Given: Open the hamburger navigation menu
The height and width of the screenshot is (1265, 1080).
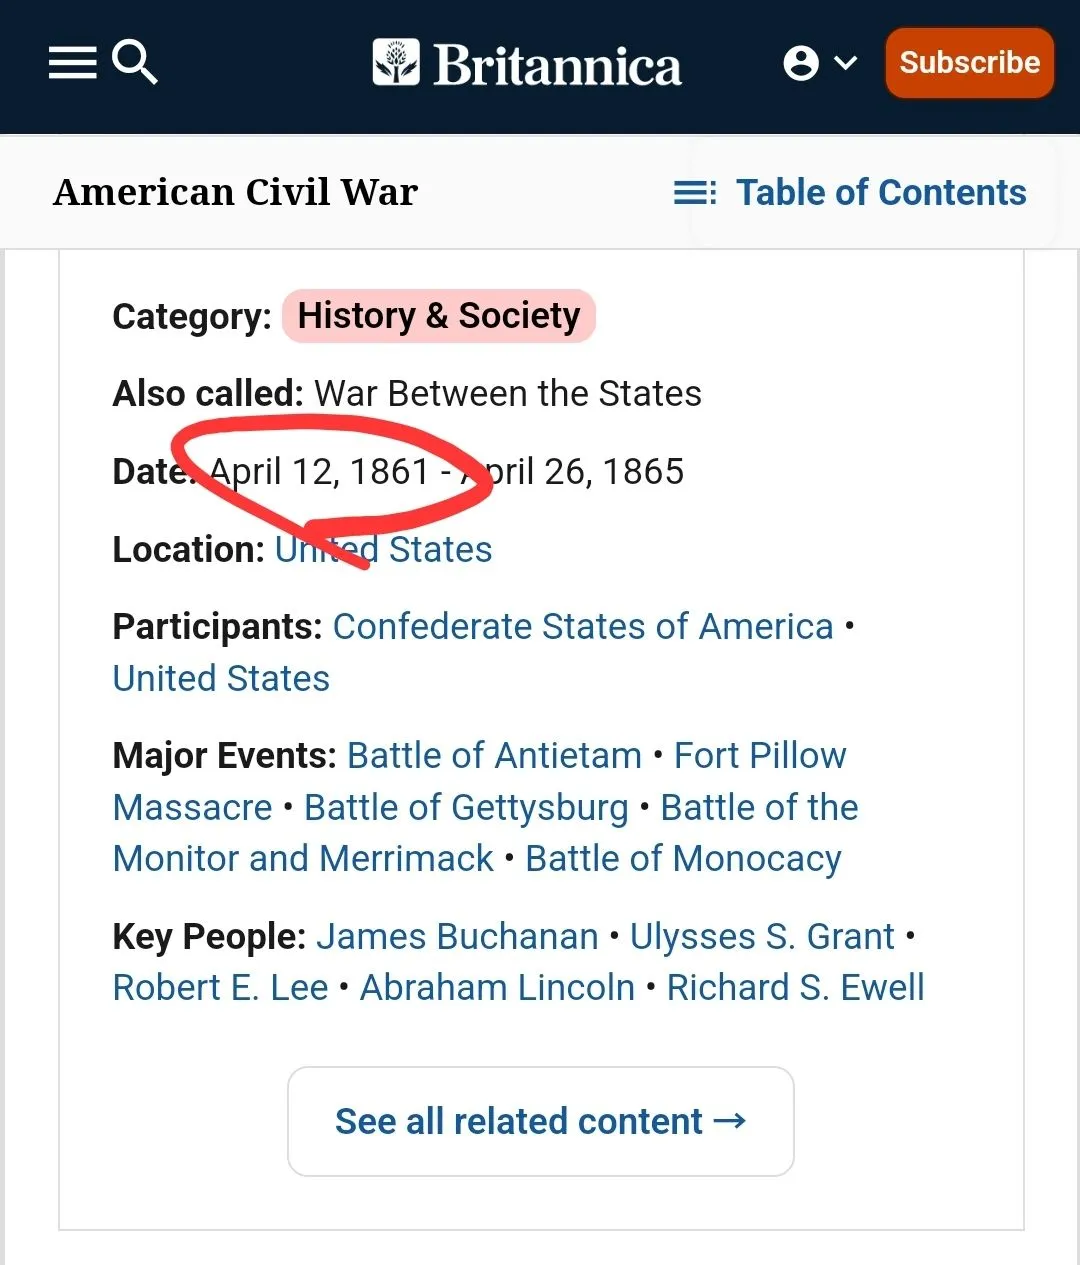Looking at the screenshot, I should (72, 63).
